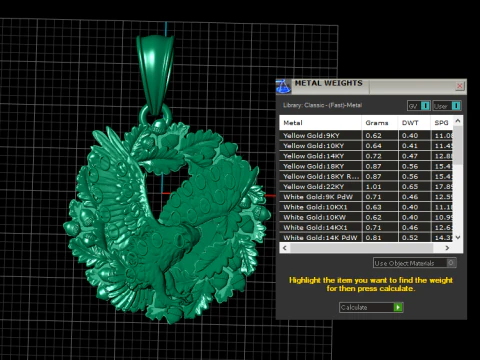Click the table scroll down arrow
Image resolution: width=480 pixels, height=360 pixels.
coord(458,237)
